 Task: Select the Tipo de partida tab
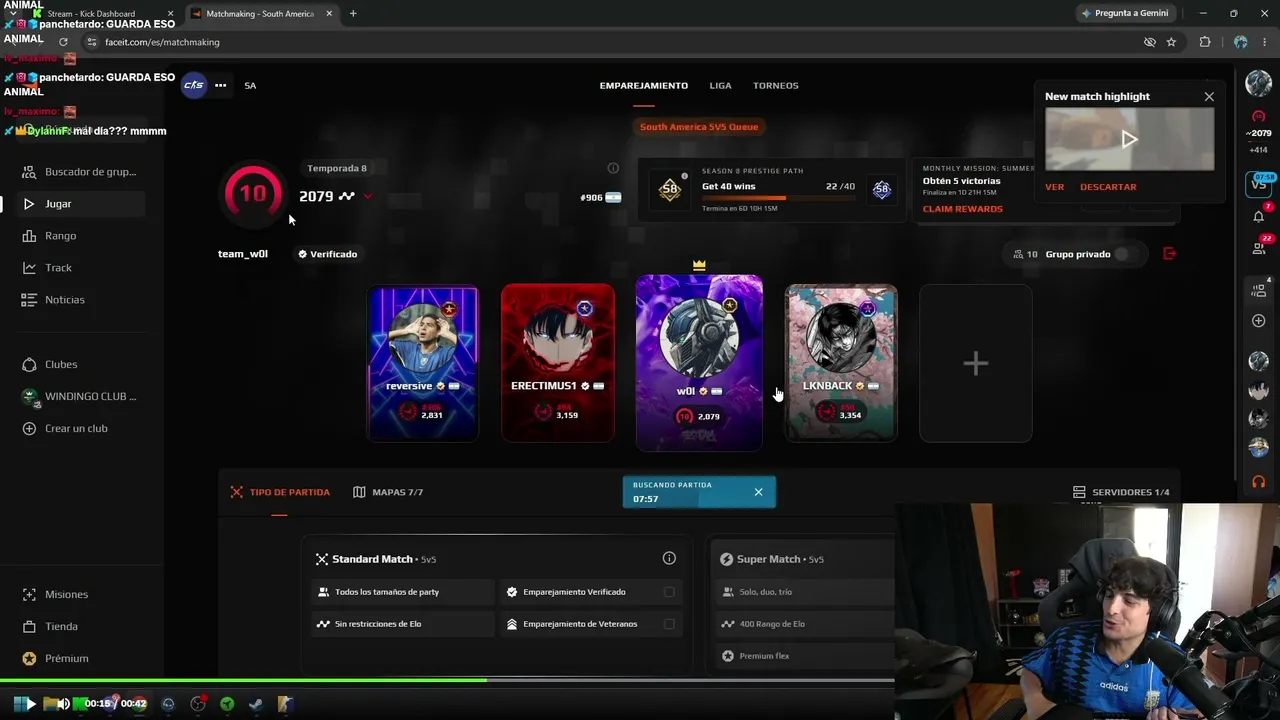point(280,492)
